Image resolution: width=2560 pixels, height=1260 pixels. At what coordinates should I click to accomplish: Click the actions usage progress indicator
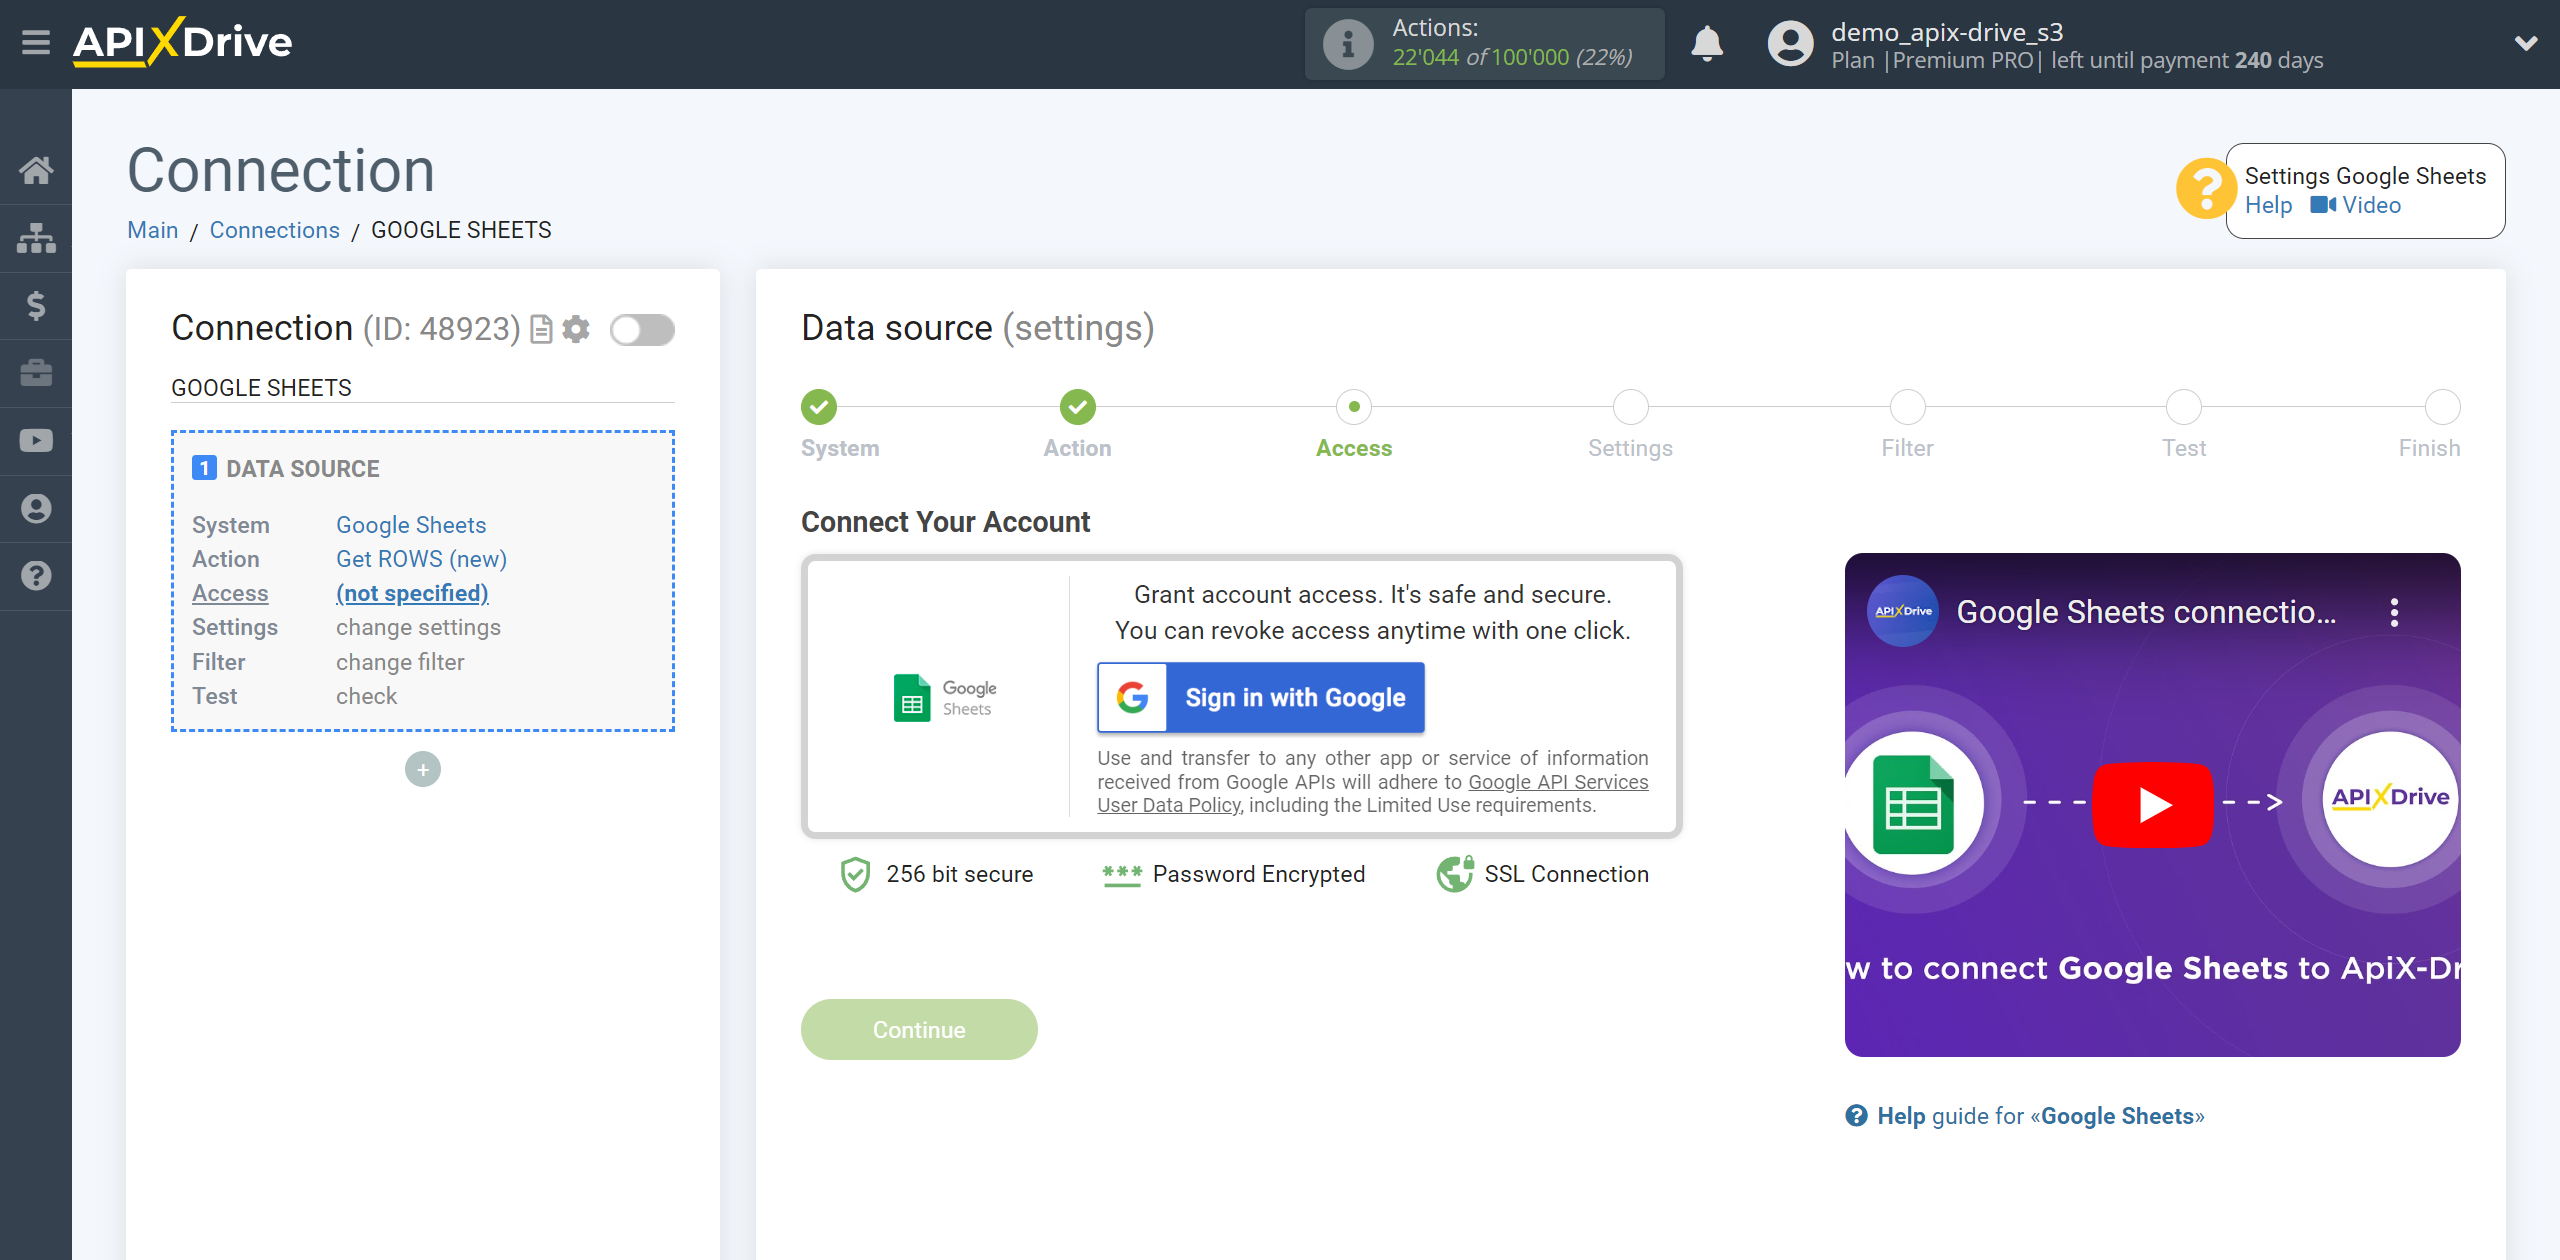tap(1487, 44)
